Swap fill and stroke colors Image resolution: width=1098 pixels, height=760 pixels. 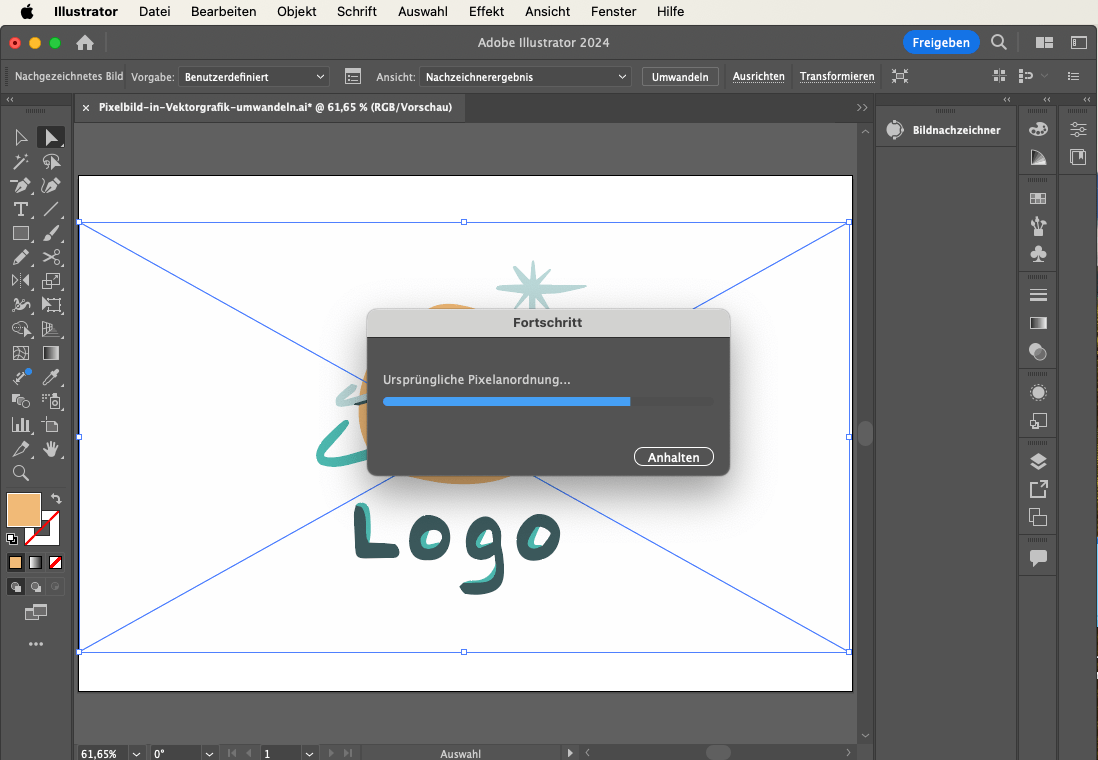[56, 498]
